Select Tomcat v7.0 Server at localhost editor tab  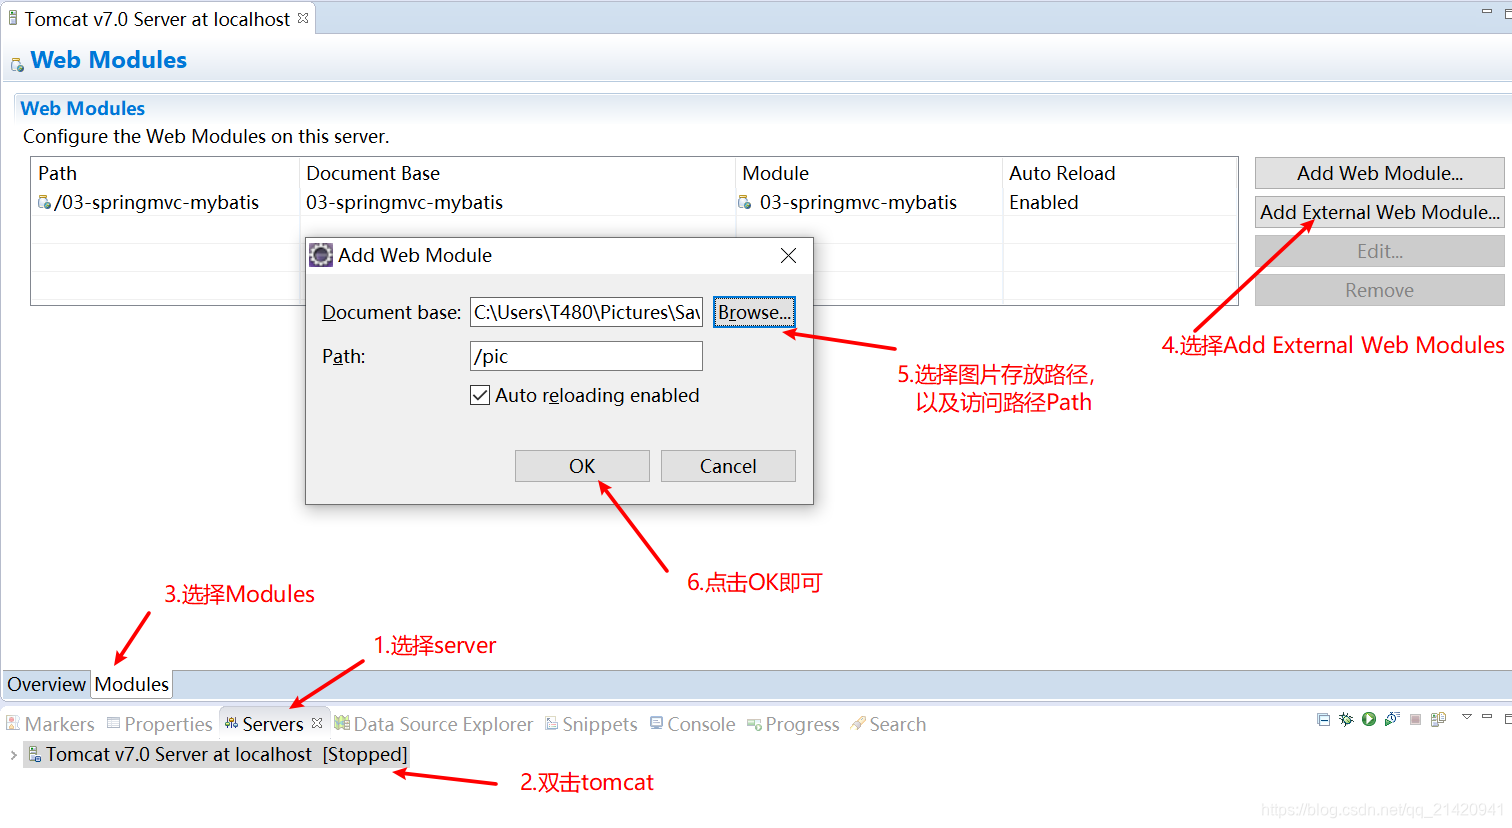[x=157, y=19]
